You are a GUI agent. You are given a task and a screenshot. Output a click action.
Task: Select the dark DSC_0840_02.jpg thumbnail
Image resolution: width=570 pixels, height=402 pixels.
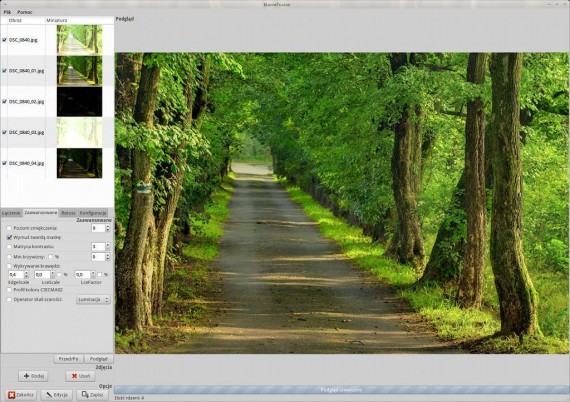point(79,101)
